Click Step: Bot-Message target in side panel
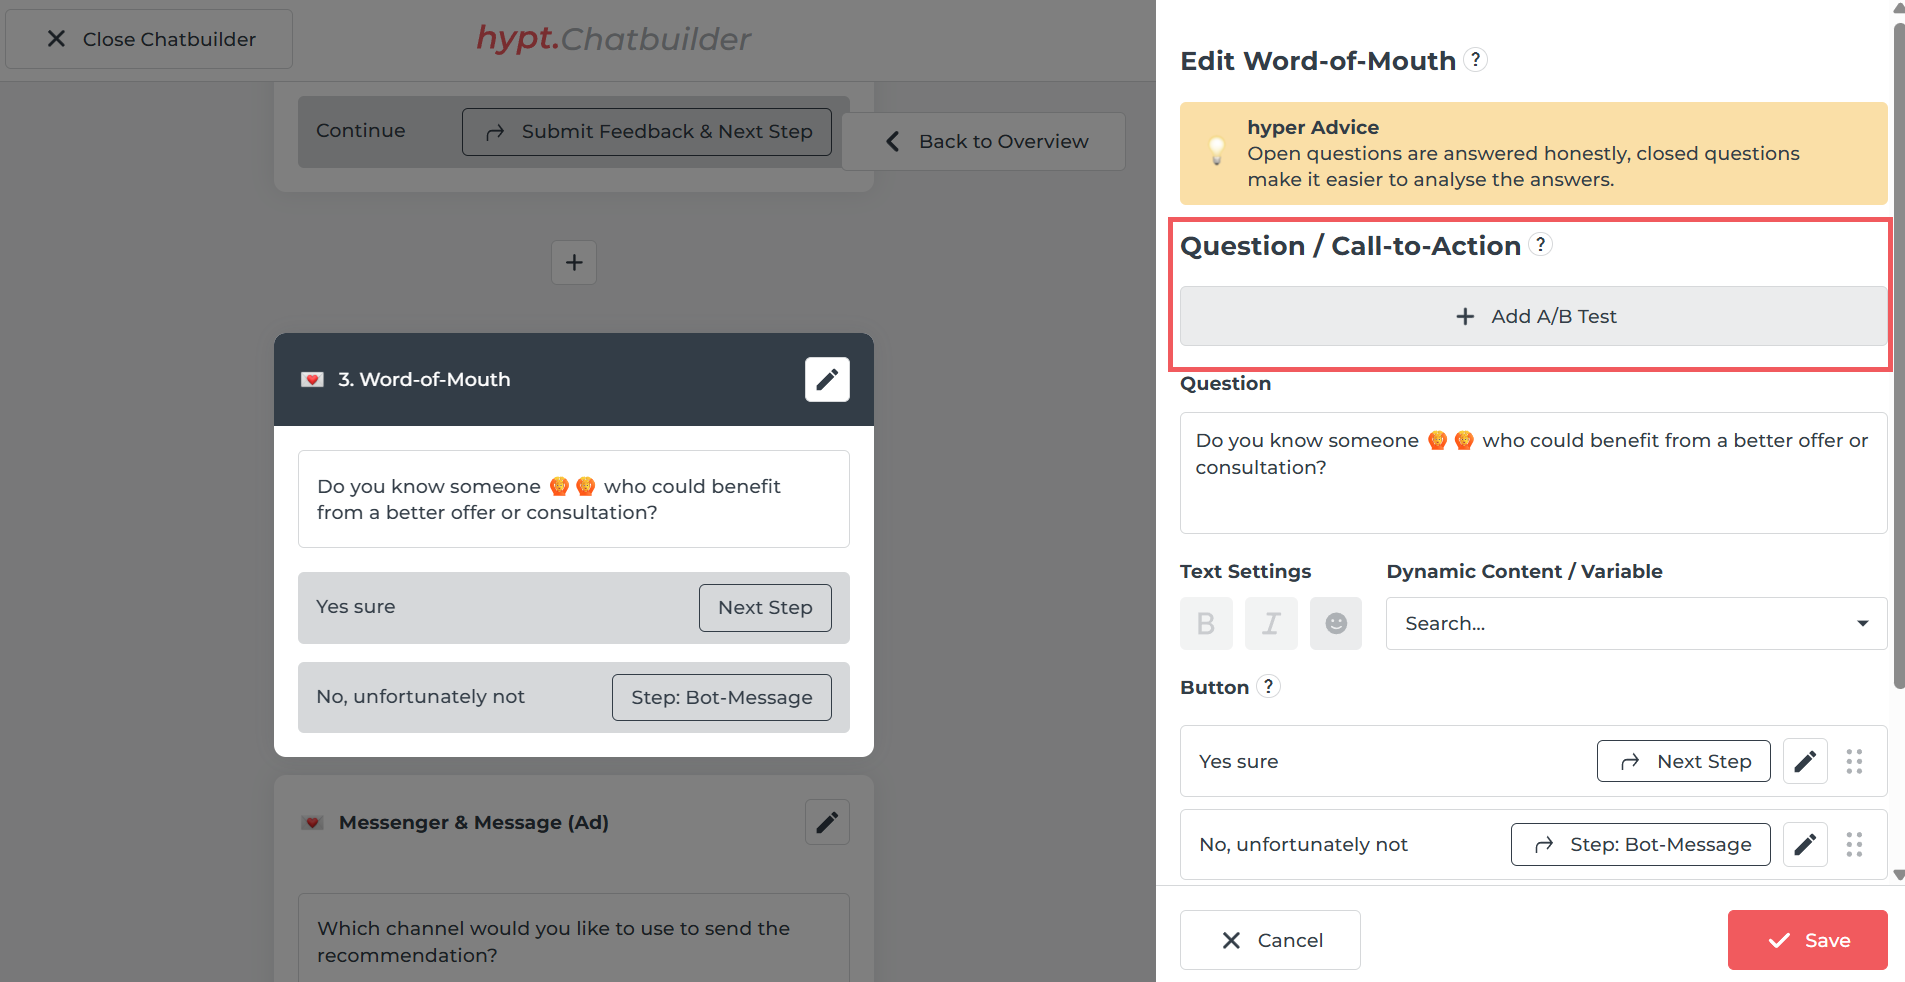Viewport: 1905px width, 982px height. [x=1640, y=844]
